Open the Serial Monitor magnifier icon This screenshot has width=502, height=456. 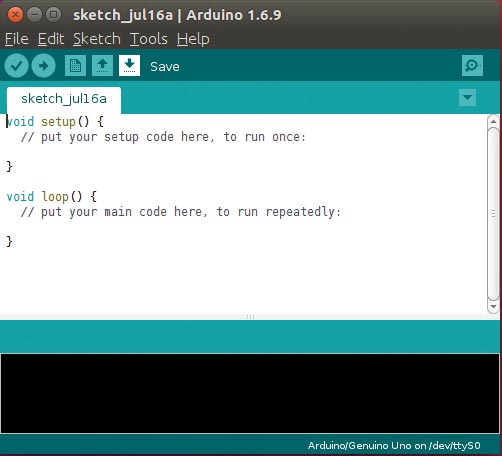click(x=472, y=65)
